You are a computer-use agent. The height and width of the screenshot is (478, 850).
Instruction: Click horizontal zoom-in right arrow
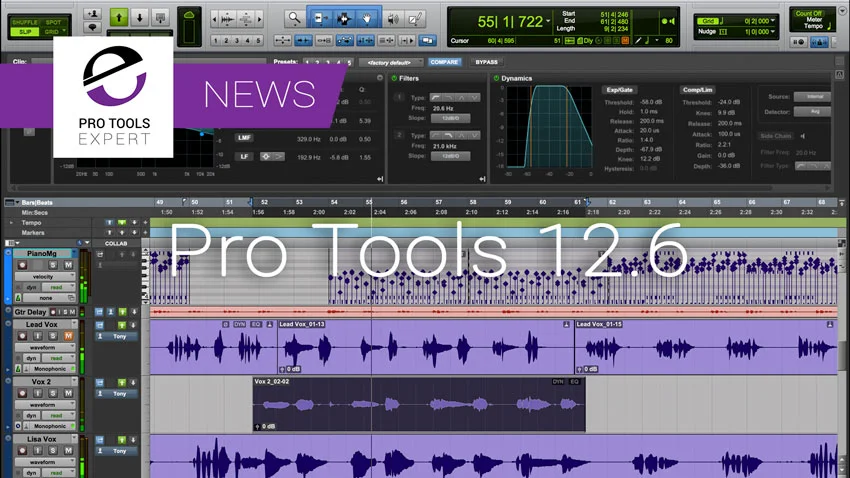tap(260, 20)
